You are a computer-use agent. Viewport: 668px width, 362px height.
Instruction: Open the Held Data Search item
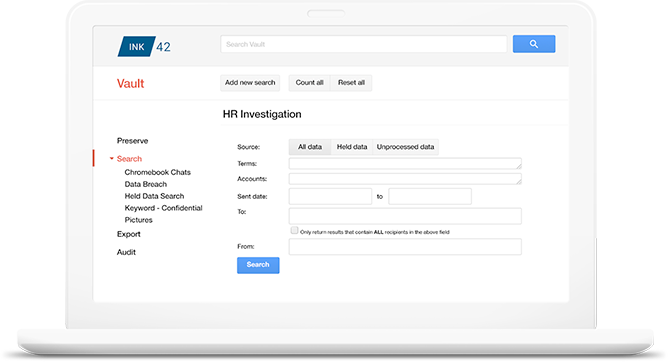(x=154, y=196)
